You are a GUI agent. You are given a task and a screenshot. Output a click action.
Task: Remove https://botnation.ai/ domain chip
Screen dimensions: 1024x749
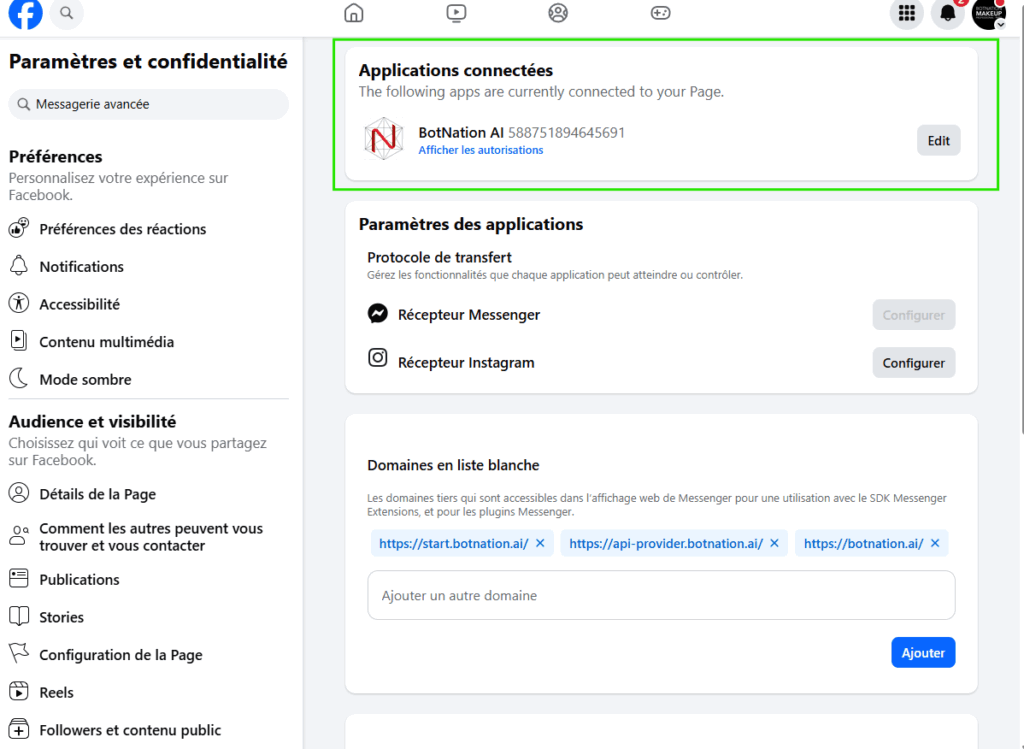[x=935, y=543]
